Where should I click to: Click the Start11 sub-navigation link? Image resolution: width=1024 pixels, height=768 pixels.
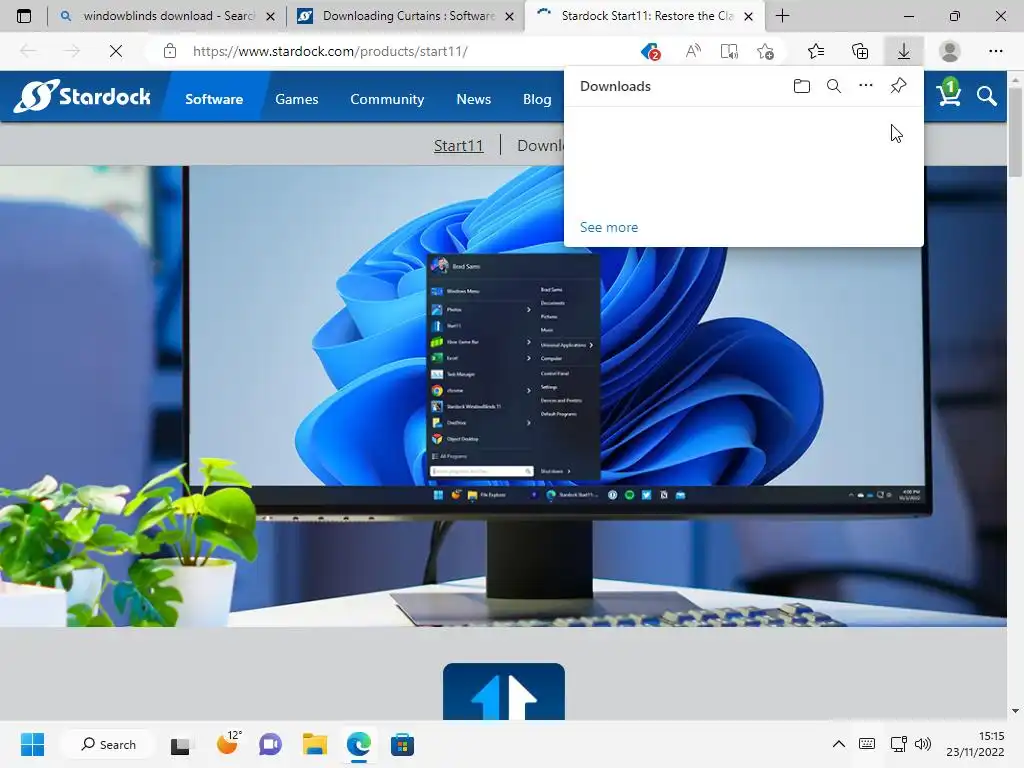click(458, 145)
